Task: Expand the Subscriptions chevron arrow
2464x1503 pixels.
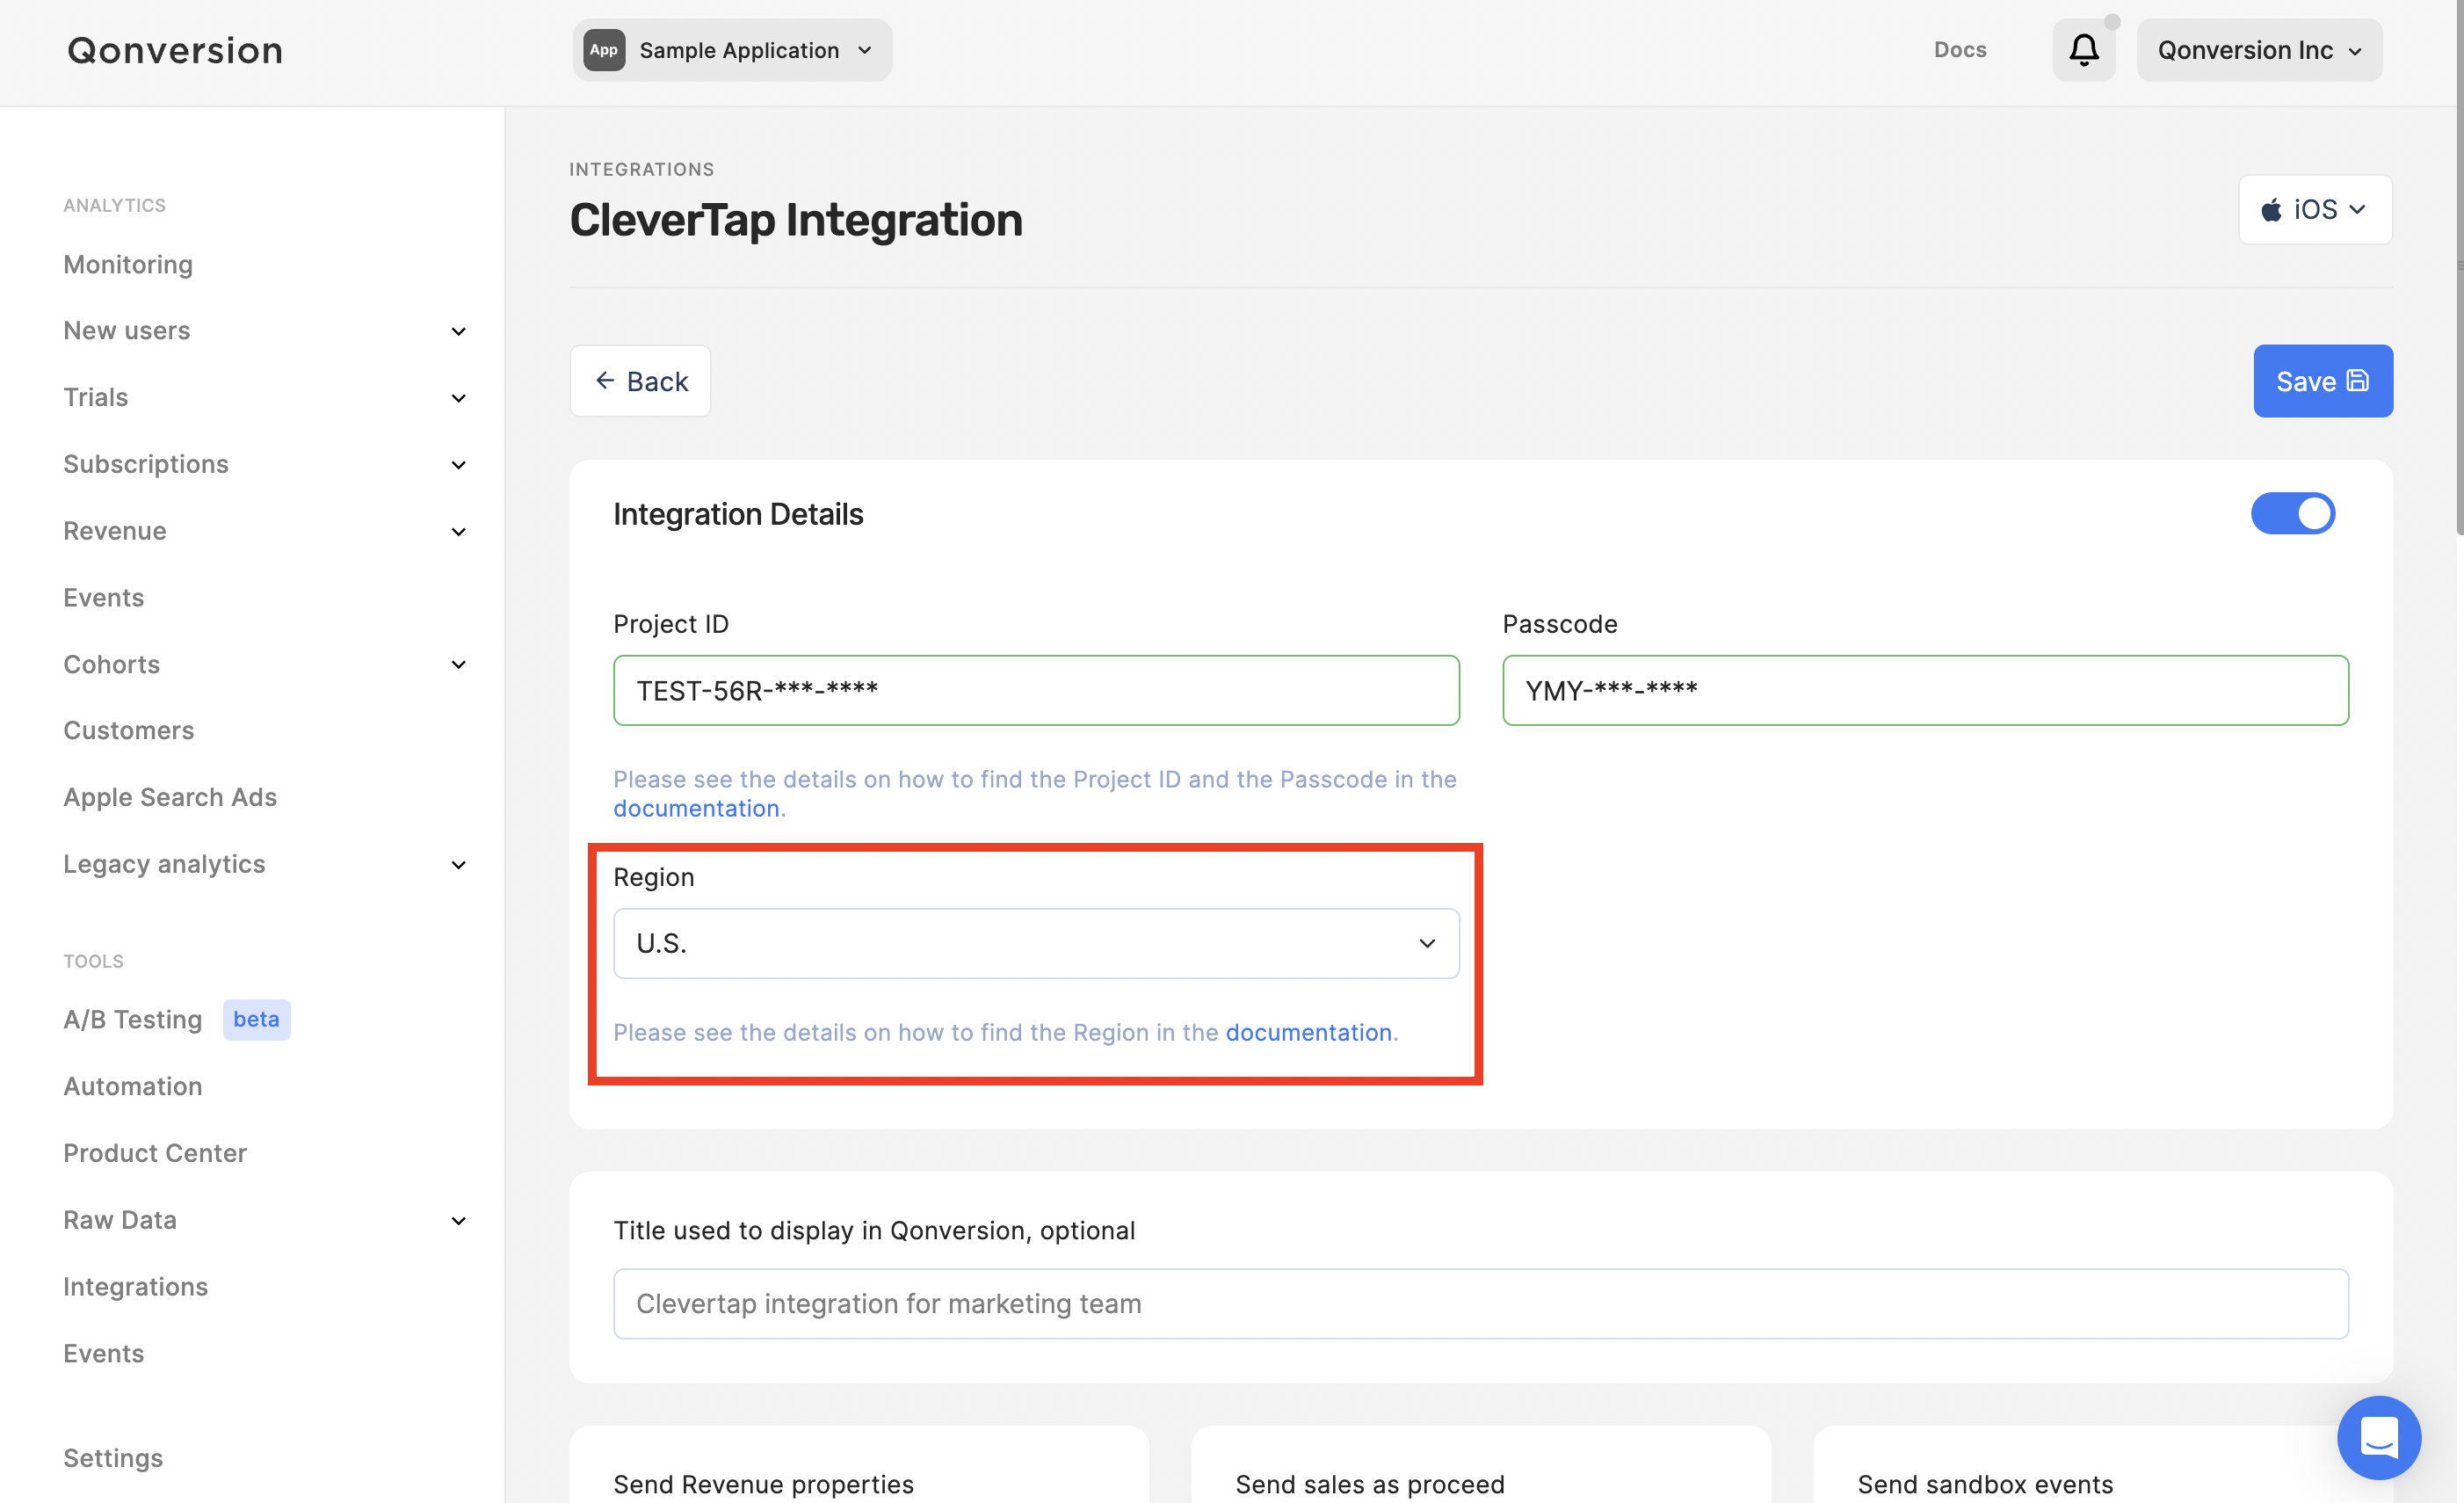Action: [458, 465]
